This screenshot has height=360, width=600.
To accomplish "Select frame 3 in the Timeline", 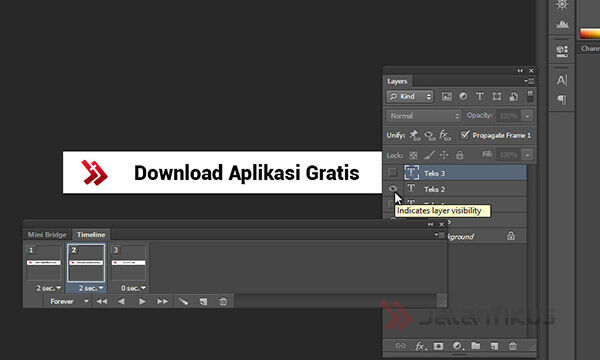I will (129, 263).
